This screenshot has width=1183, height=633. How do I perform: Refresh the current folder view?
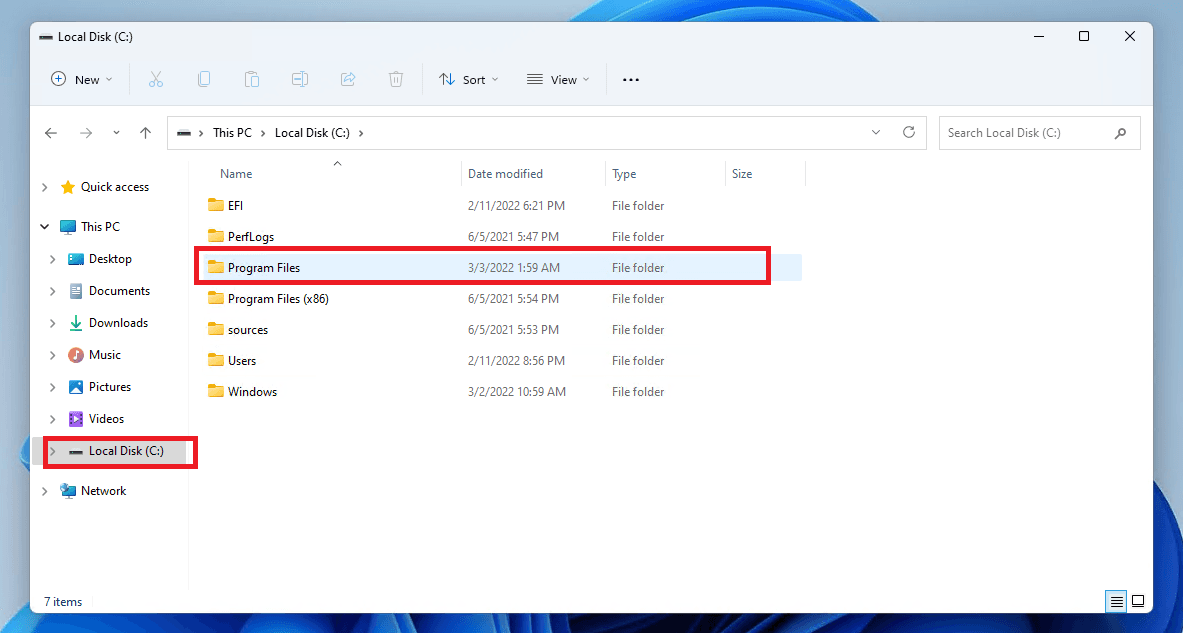(909, 132)
